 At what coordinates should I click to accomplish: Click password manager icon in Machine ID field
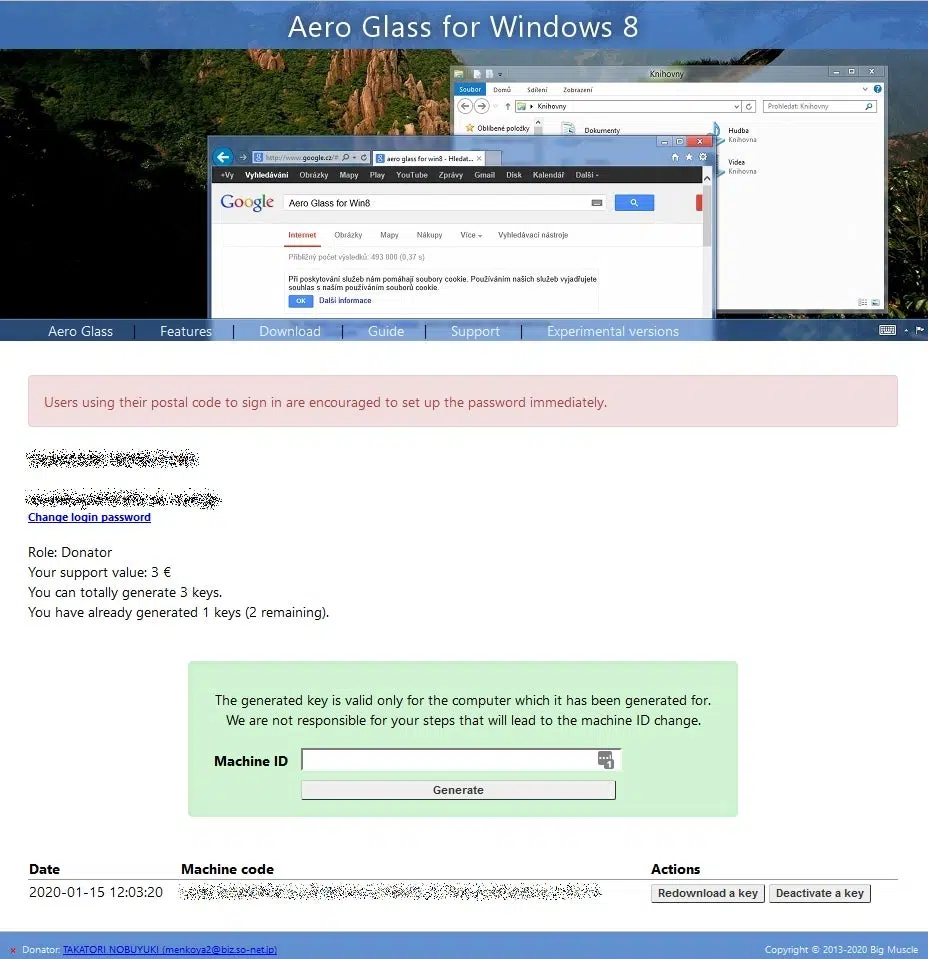pyautogui.click(x=605, y=760)
